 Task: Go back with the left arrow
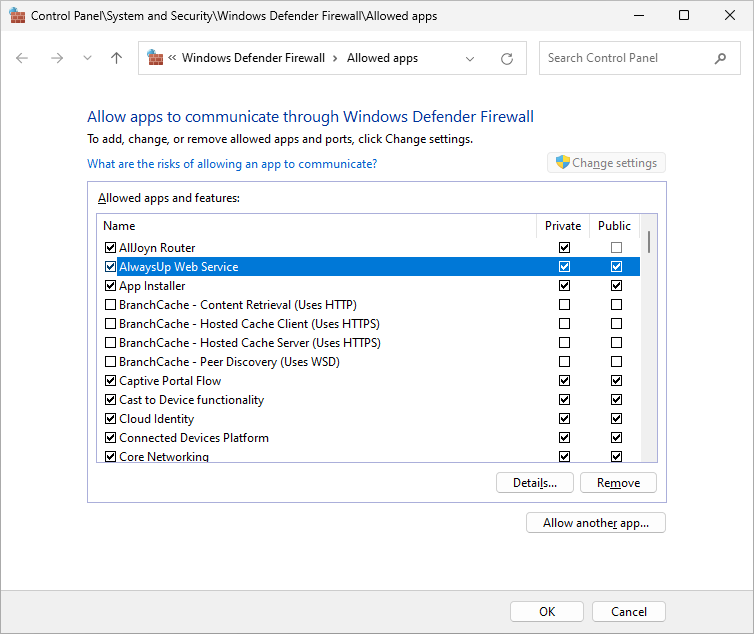[x=22, y=58]
